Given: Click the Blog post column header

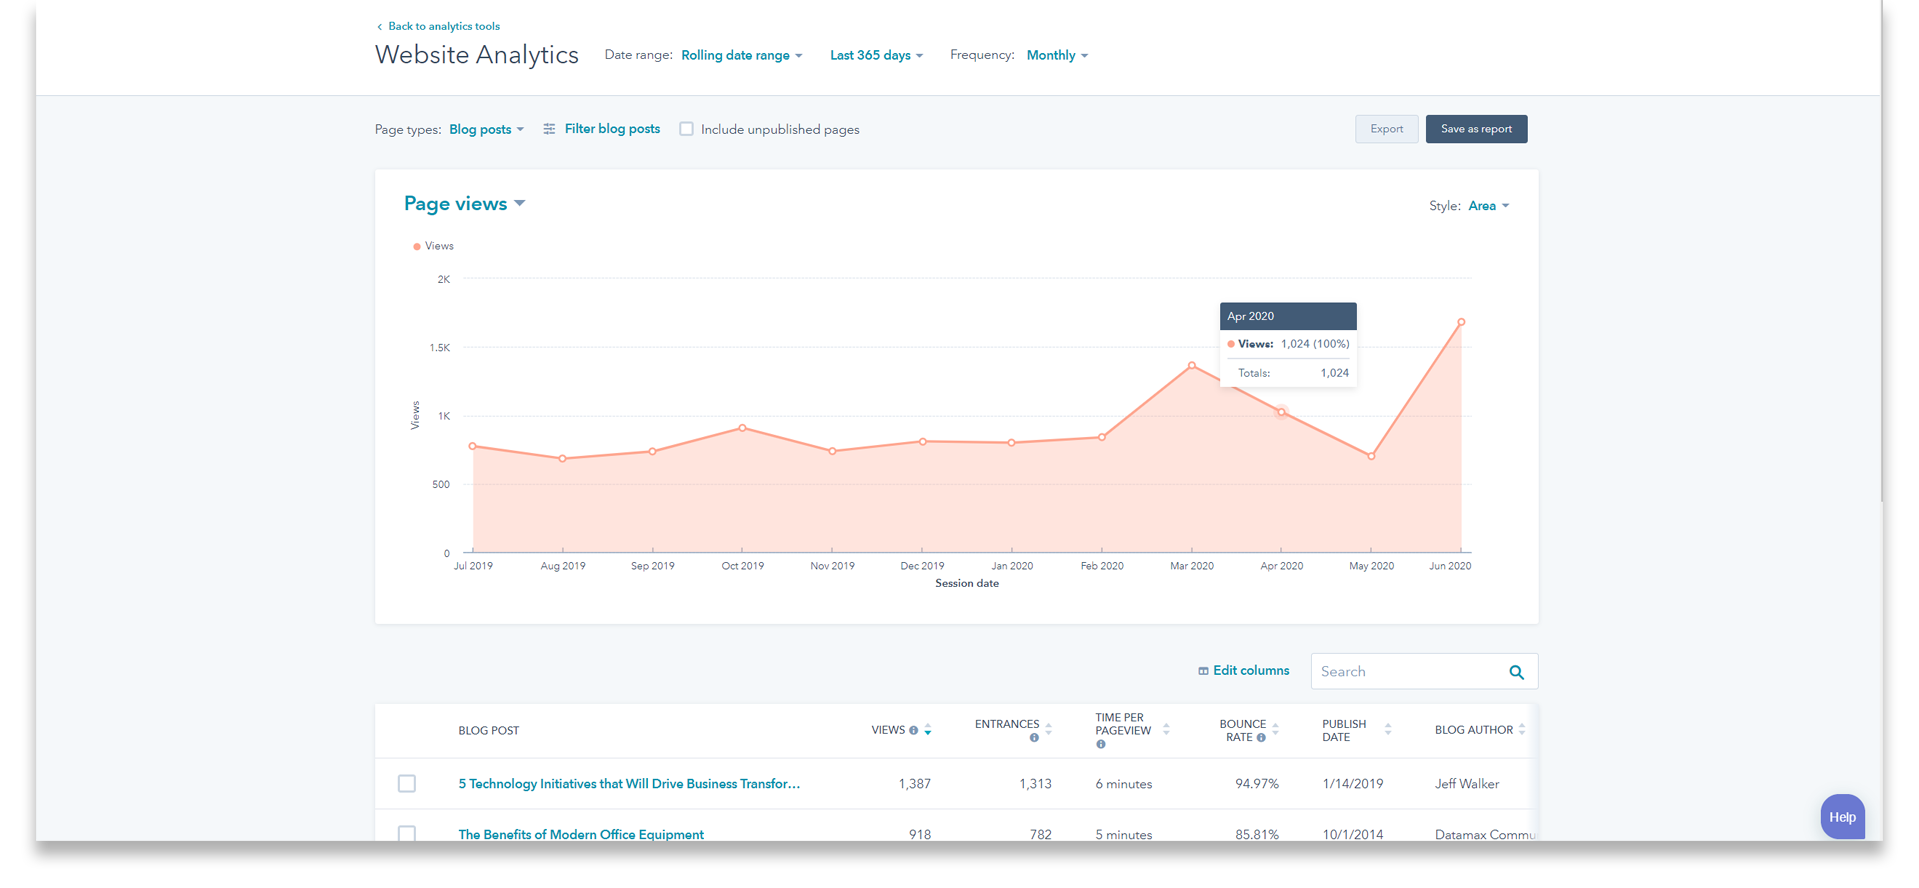Looking at the screenshot, I should 489,731.
